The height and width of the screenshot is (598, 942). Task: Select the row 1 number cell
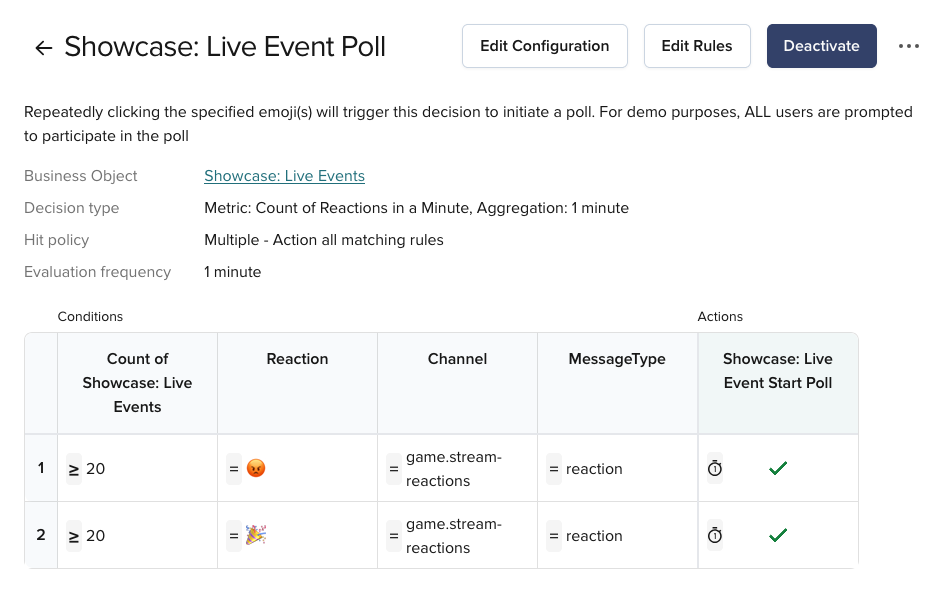[x=41, y=467]
